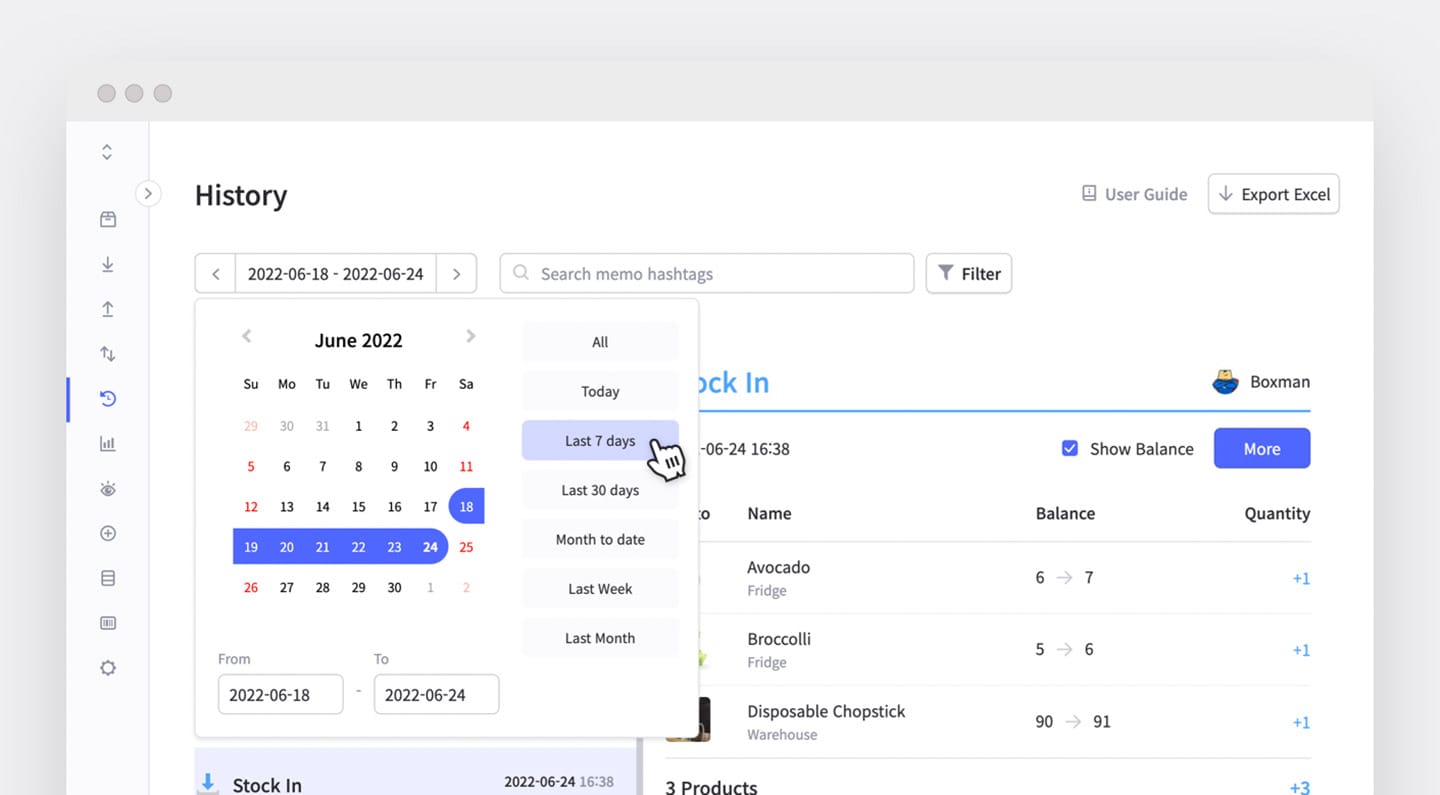
Task: Collapse the sidebar with the round chevron handle
Action: 148,193
